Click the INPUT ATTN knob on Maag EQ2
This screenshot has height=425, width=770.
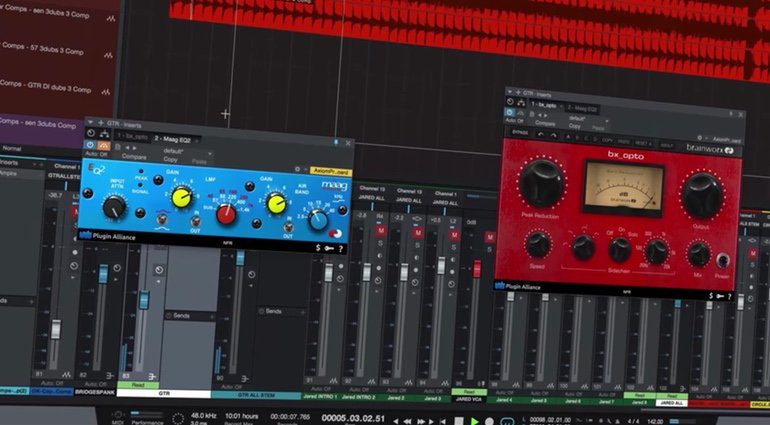(114, 207)
